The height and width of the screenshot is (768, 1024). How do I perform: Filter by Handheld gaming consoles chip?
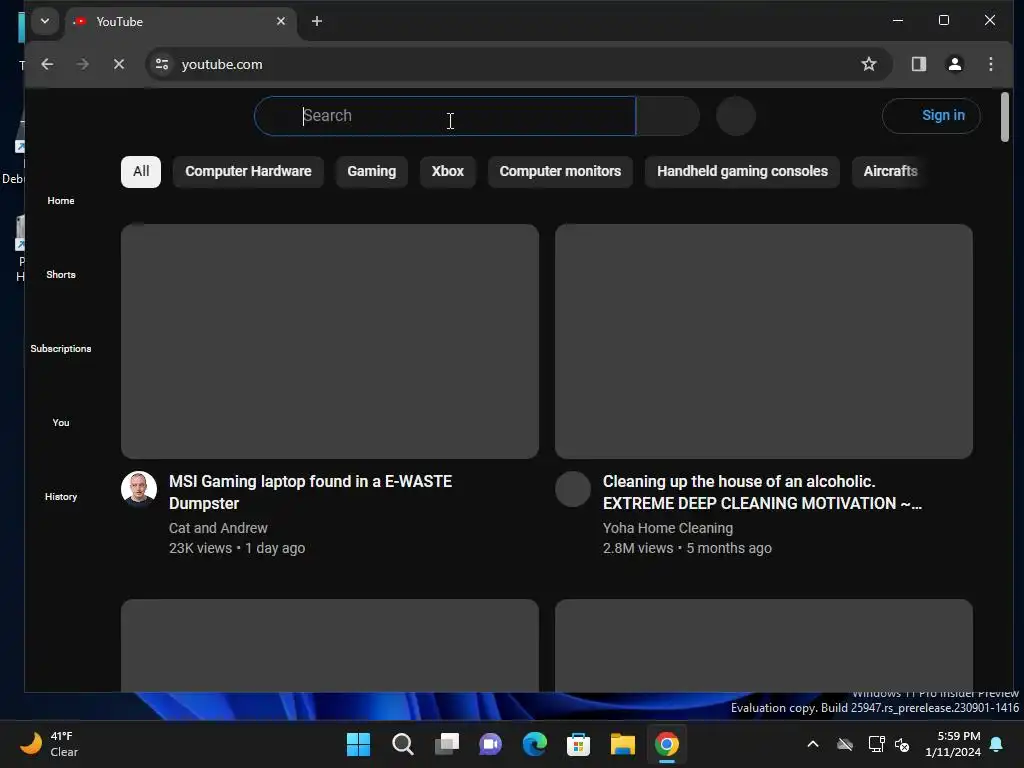coord(743,172)
